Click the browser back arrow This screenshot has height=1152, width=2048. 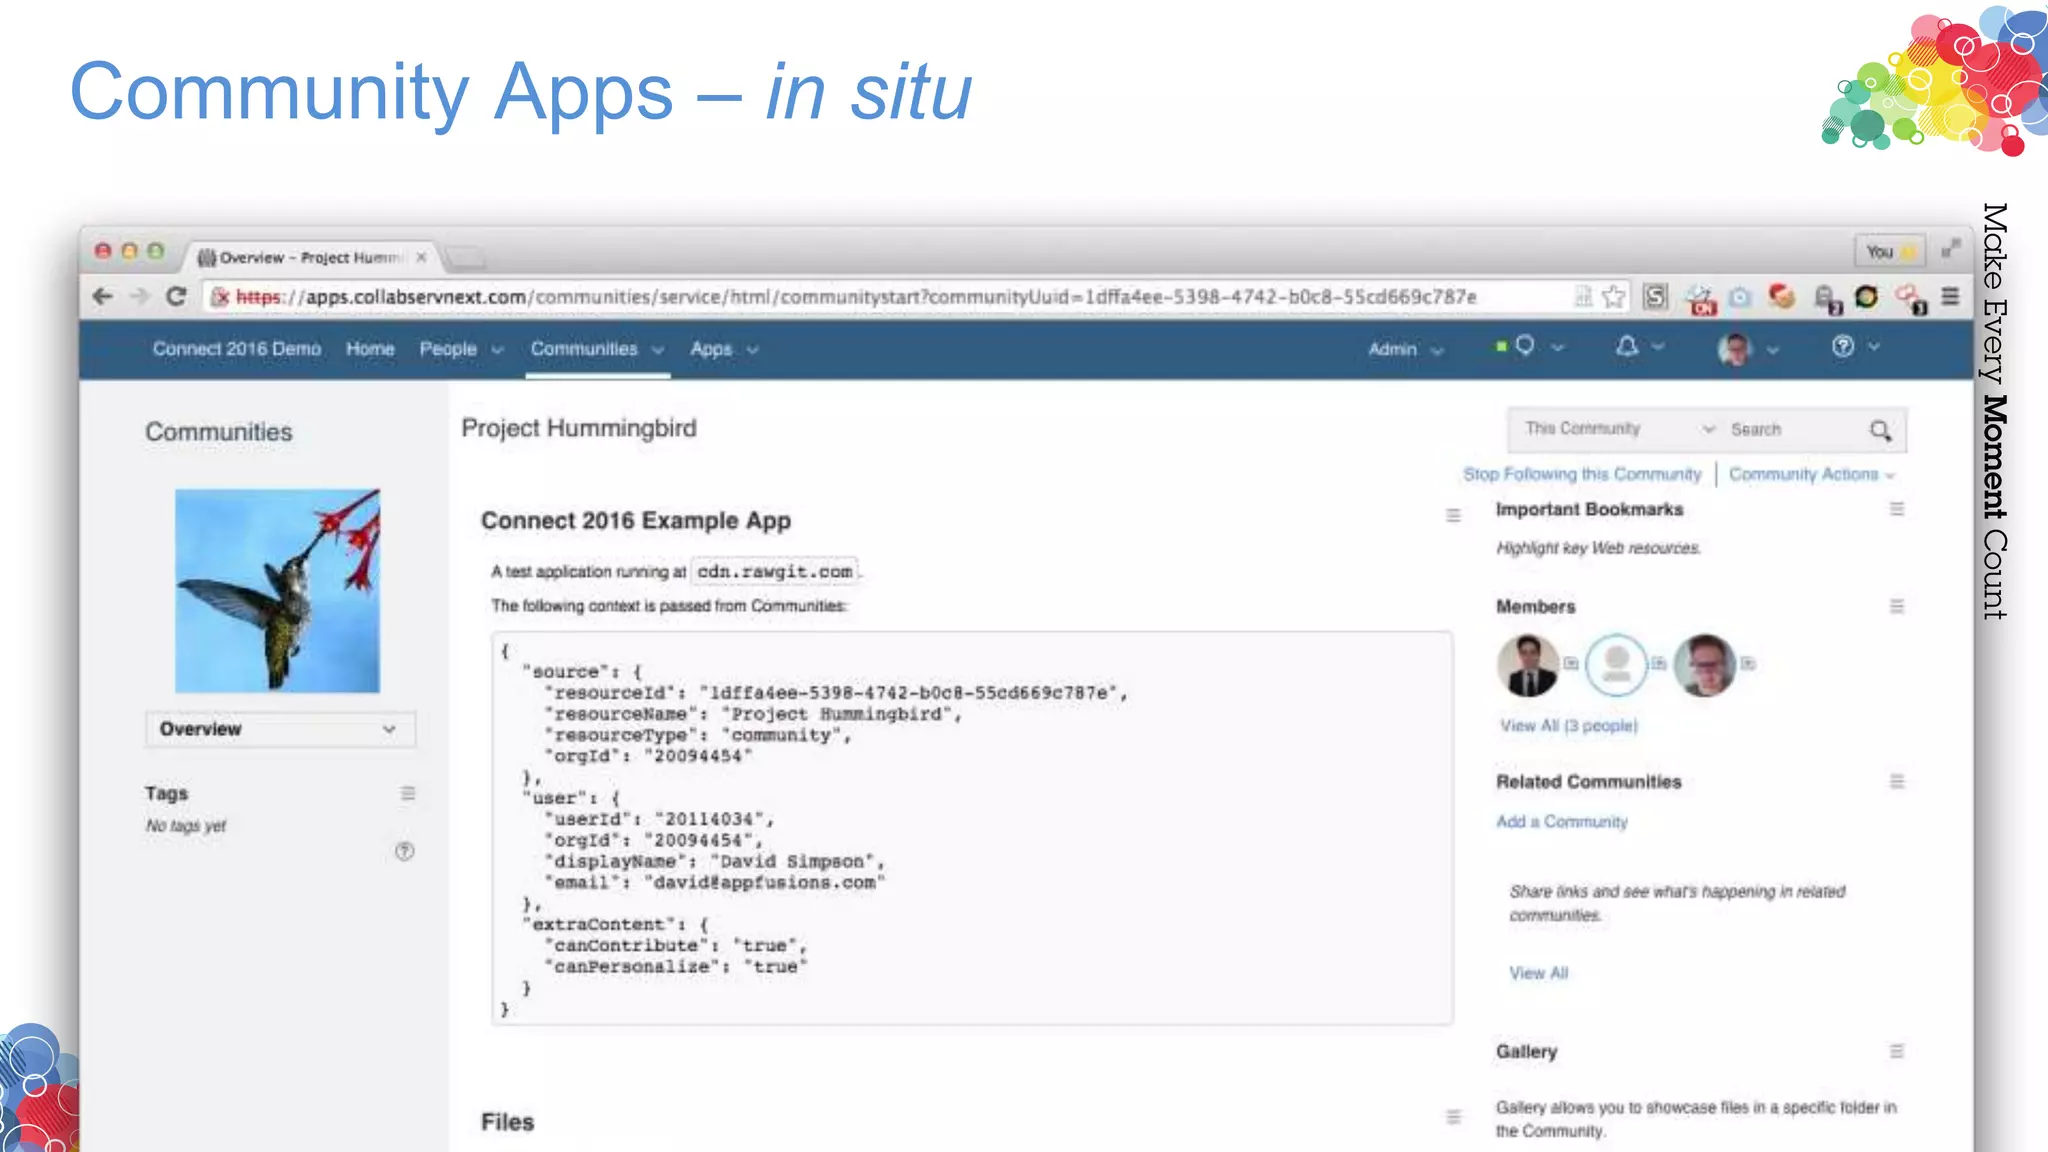point(102,296)
